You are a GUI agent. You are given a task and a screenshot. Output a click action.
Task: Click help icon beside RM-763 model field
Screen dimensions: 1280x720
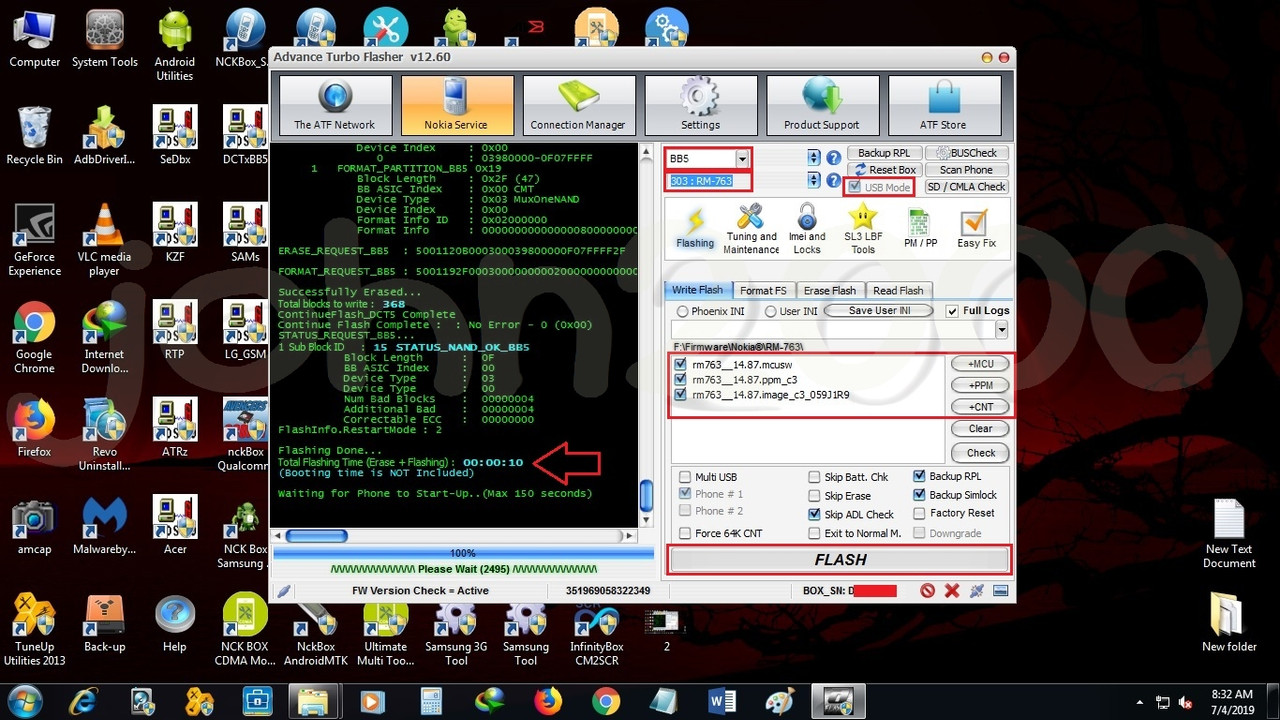[833, 181]
